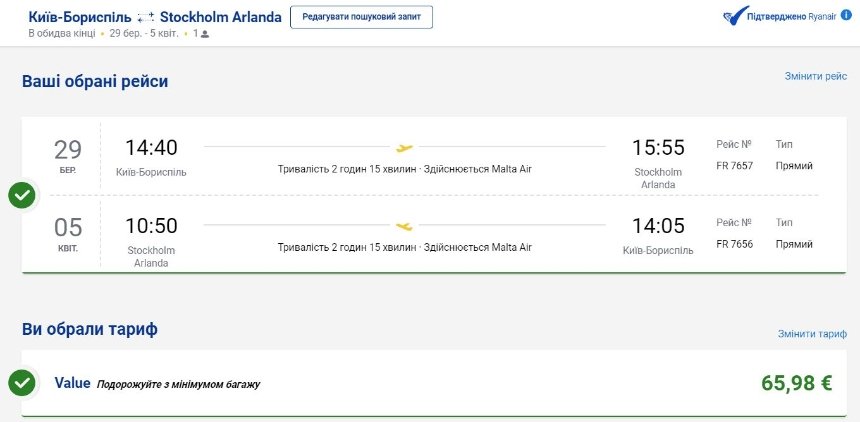Click the return flight plane icon
Image resolution: width=860 pixels, height=422 pixels.
click(404, 226)
